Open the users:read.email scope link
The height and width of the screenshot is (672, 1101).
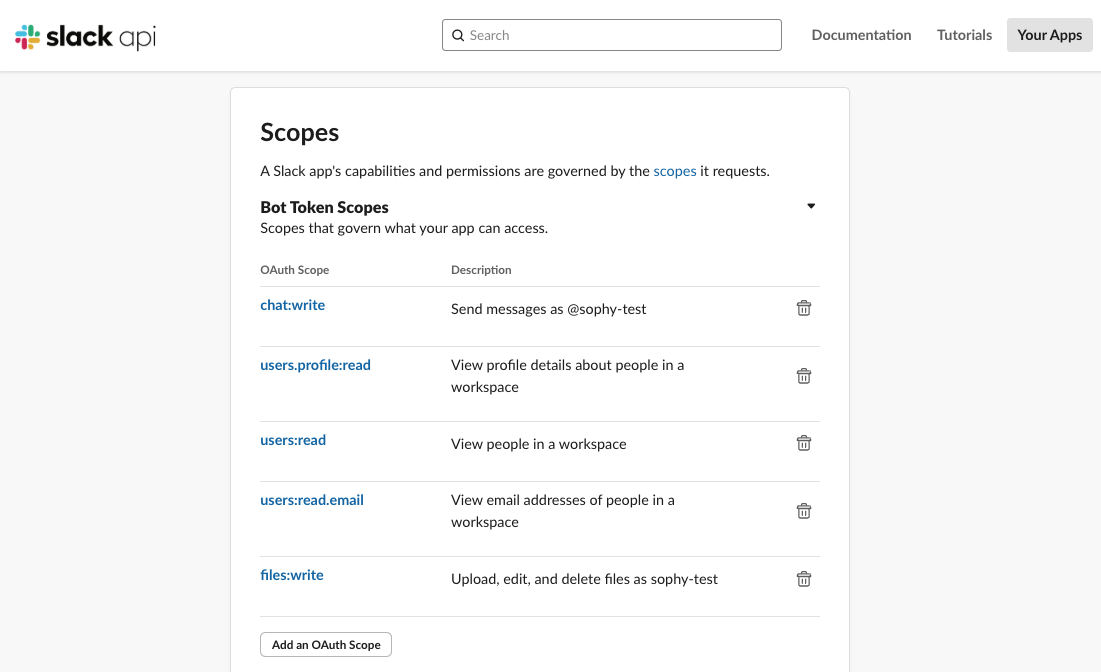[x=312, y=500]
